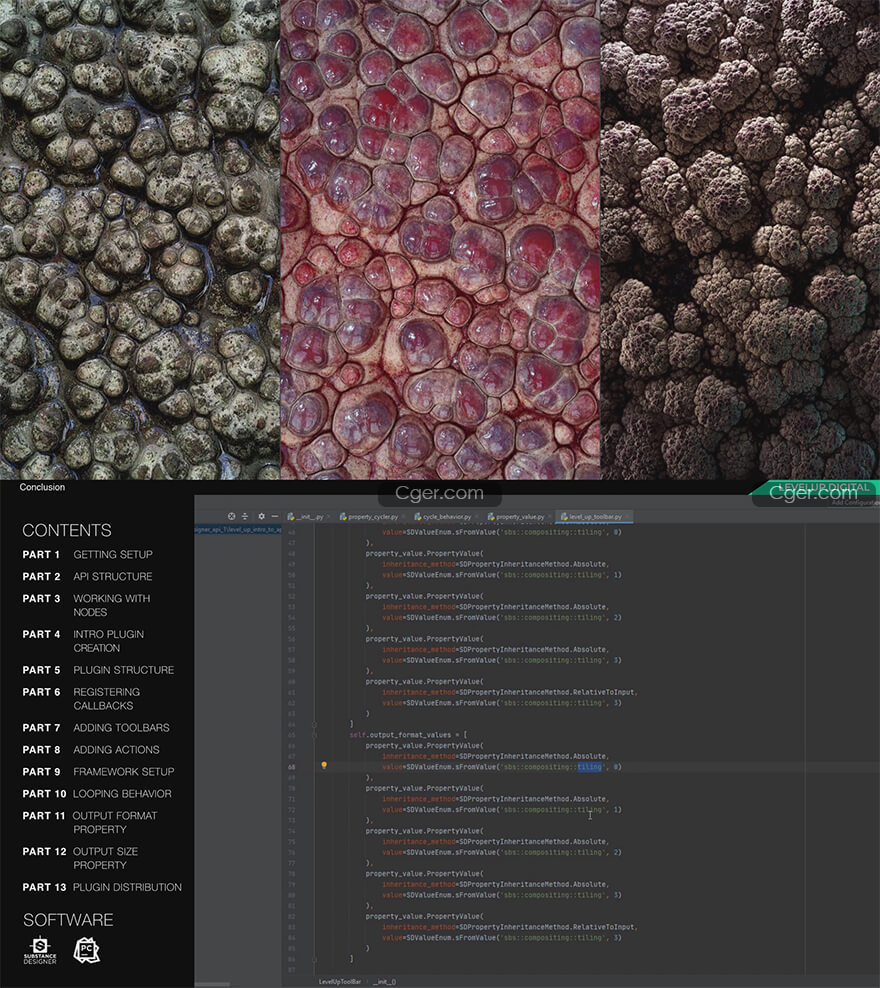Select 'PART 7 ADDING TOOLBARS'
880x988 pixels.
click(x=96, y=728)
